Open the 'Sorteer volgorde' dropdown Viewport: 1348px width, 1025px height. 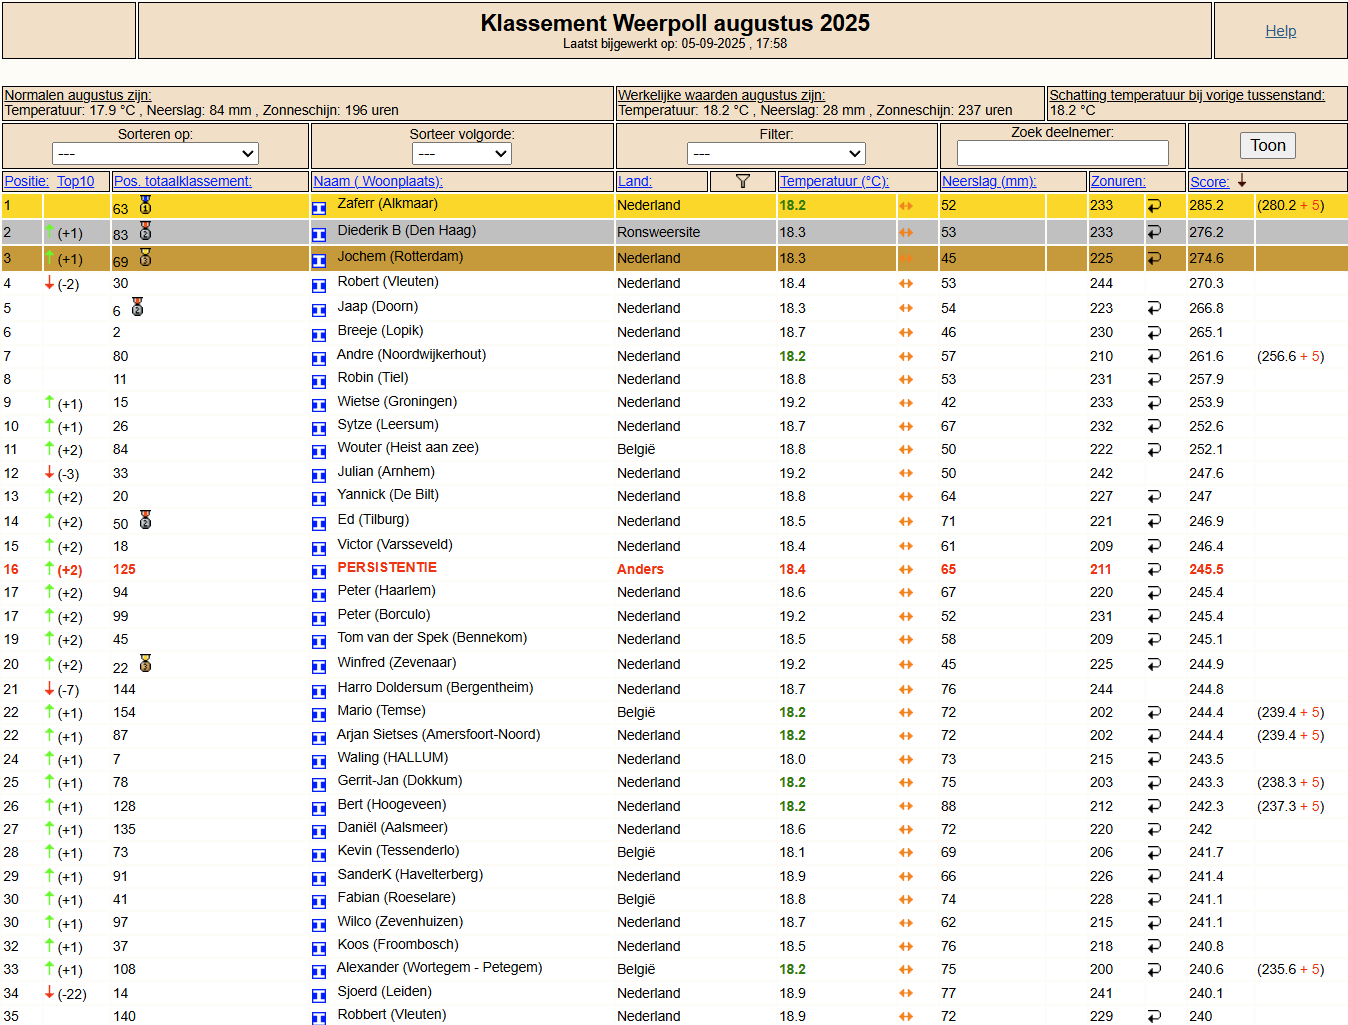[x=462, y=153]
